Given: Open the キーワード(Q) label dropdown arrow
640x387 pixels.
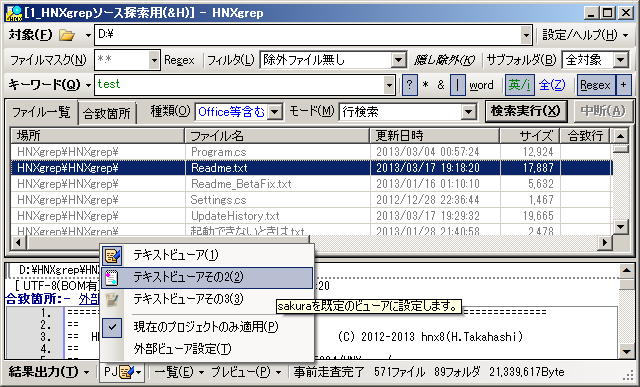Looking at the screenshot, I should [x=88, y=85].
